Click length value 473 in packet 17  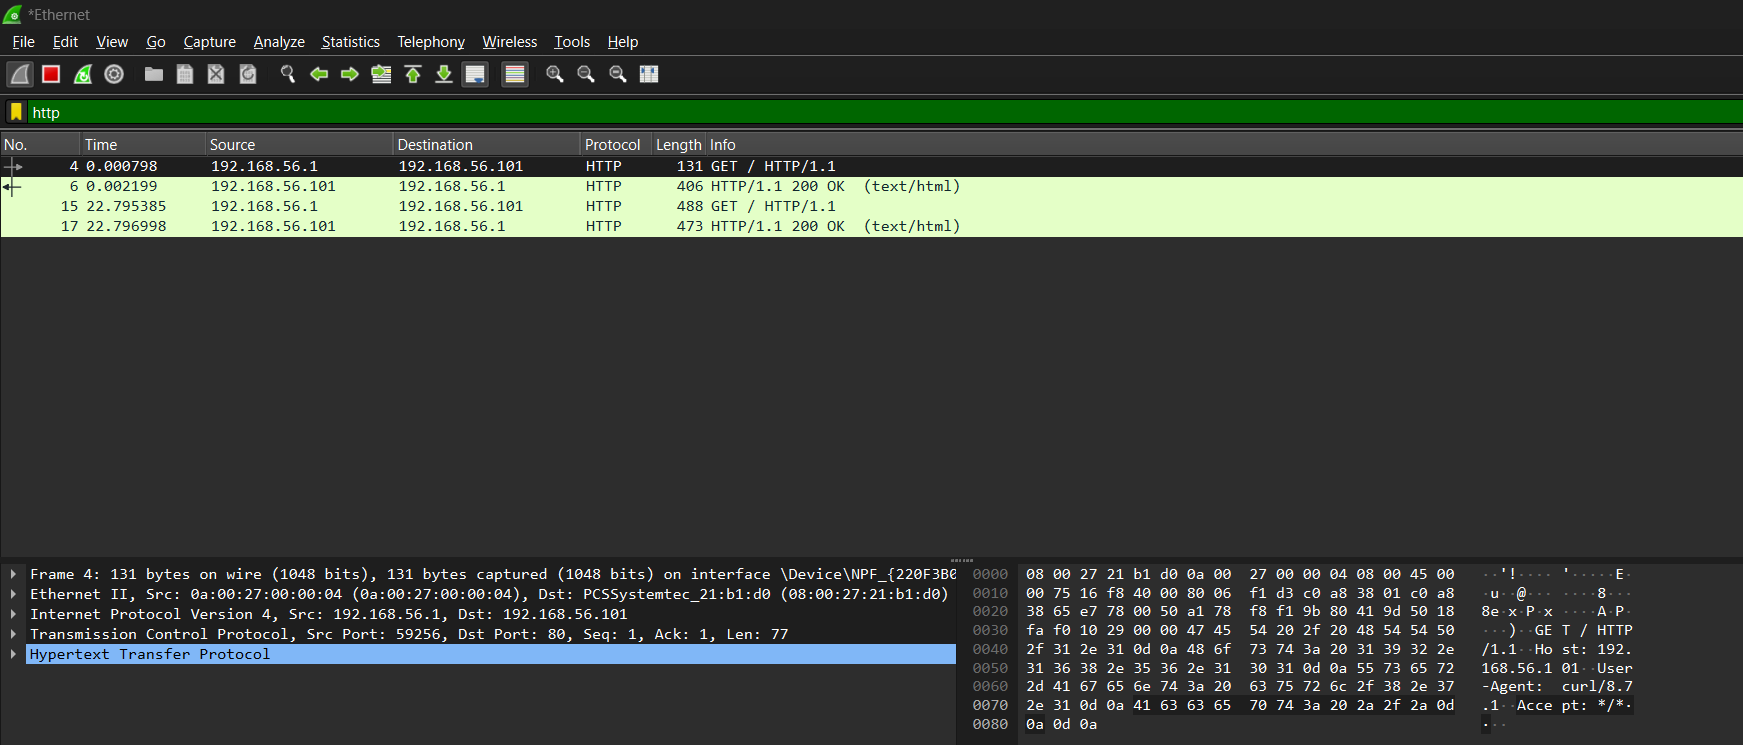coord(690,226)
